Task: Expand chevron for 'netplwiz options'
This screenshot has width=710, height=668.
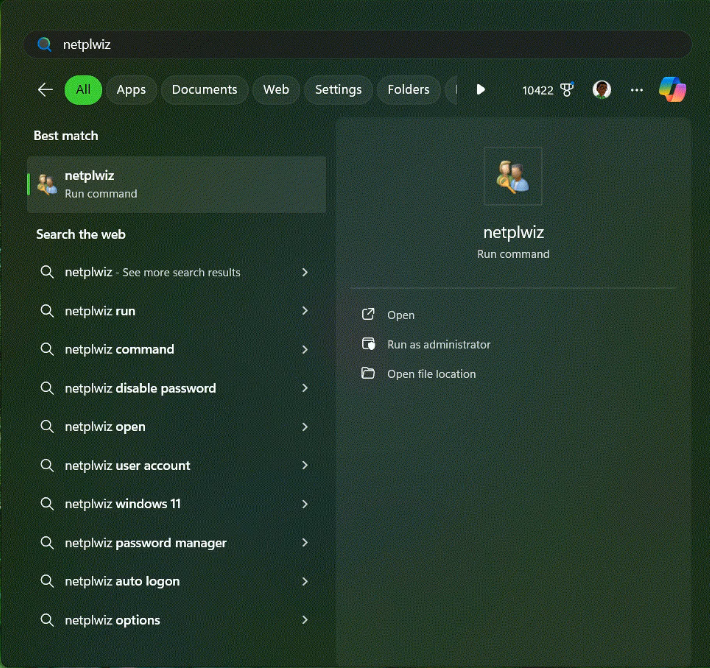Action: [305, 620]
